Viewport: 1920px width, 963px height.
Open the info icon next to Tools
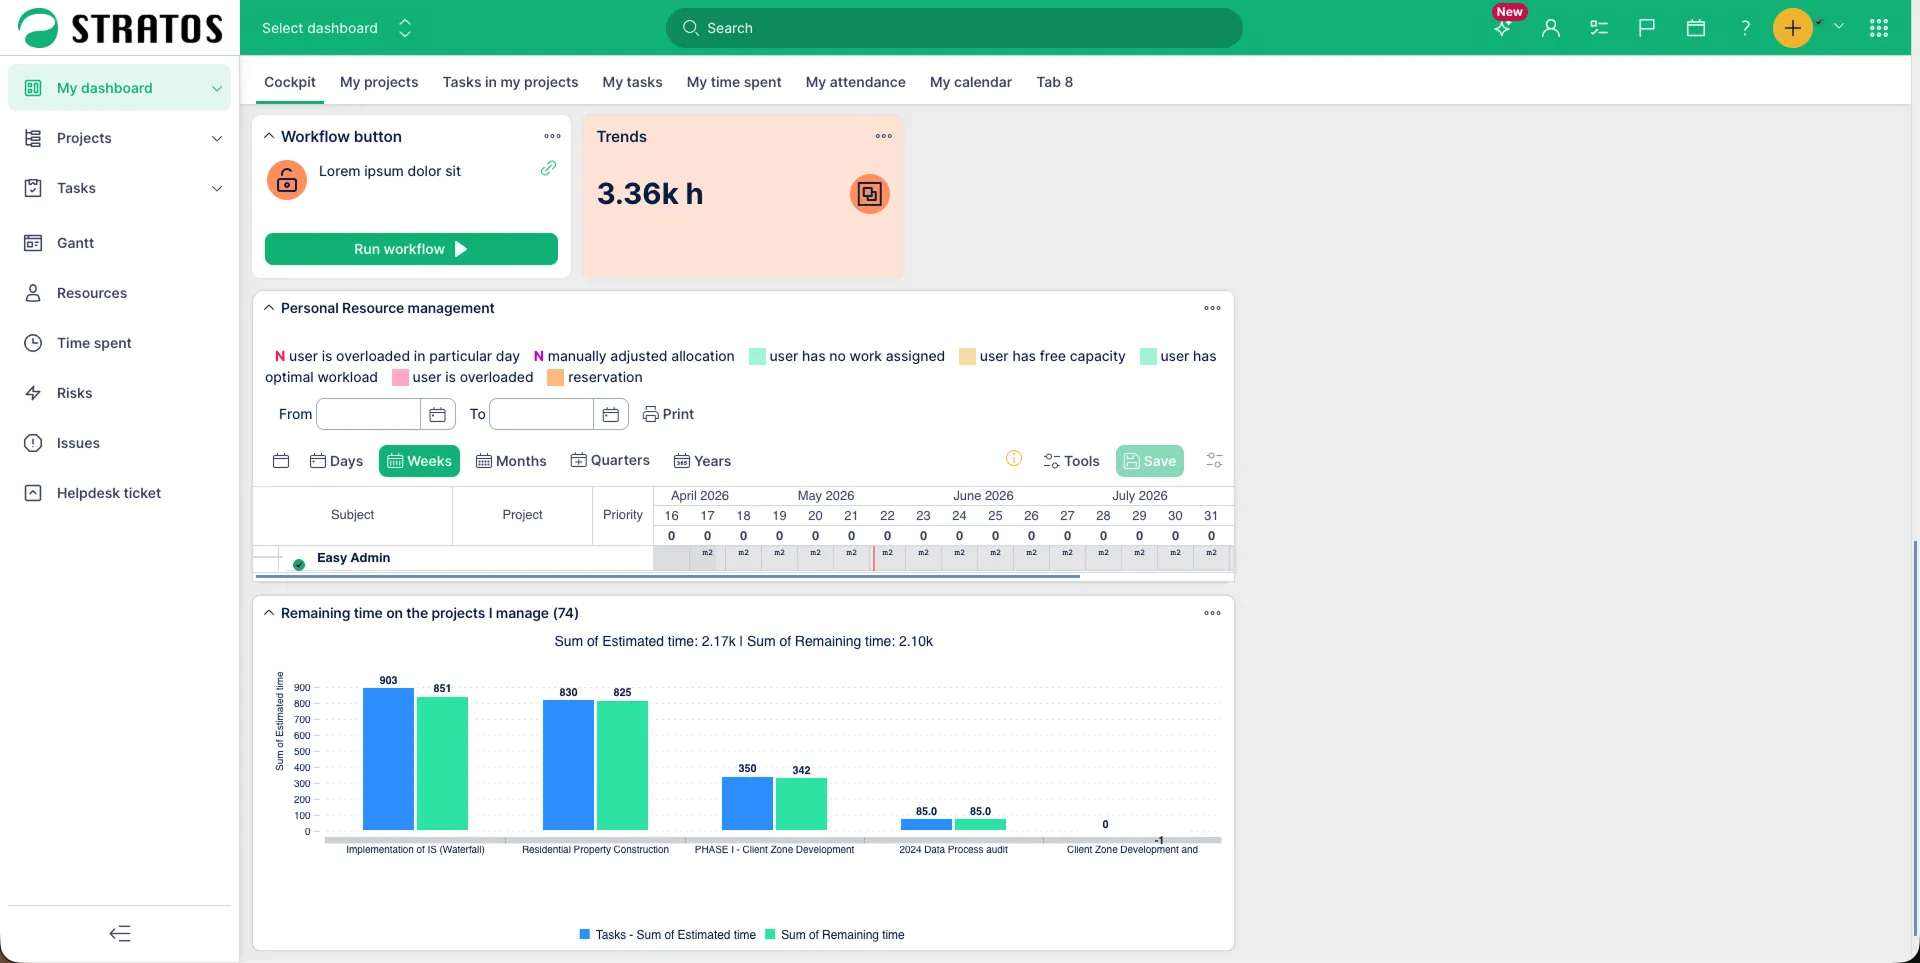(1014, 458)
